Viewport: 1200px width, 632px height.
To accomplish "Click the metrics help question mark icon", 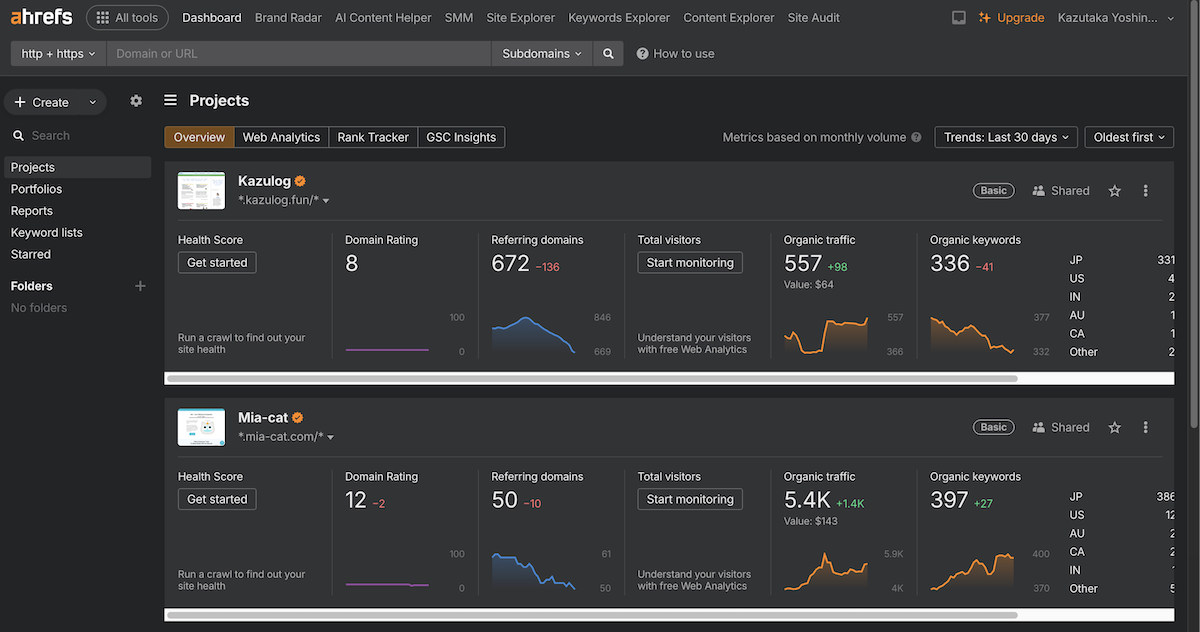I will coord(916,138).
